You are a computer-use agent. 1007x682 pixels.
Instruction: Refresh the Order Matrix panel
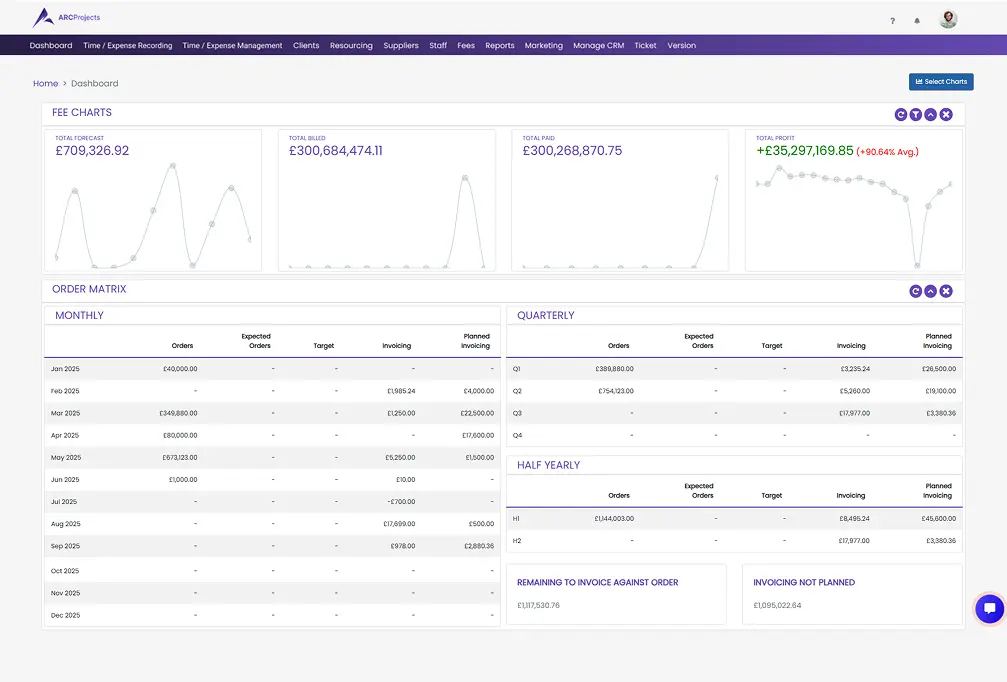pos(915,291)
